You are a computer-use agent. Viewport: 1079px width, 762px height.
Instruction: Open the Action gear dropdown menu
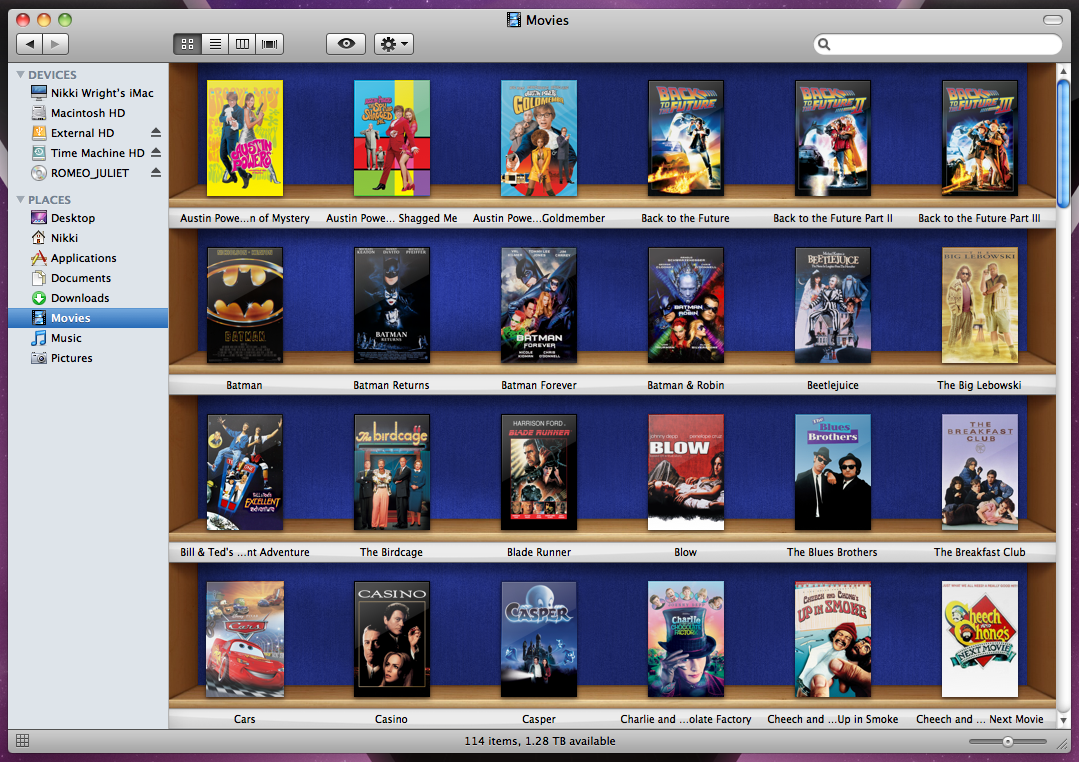click(394, 44)
